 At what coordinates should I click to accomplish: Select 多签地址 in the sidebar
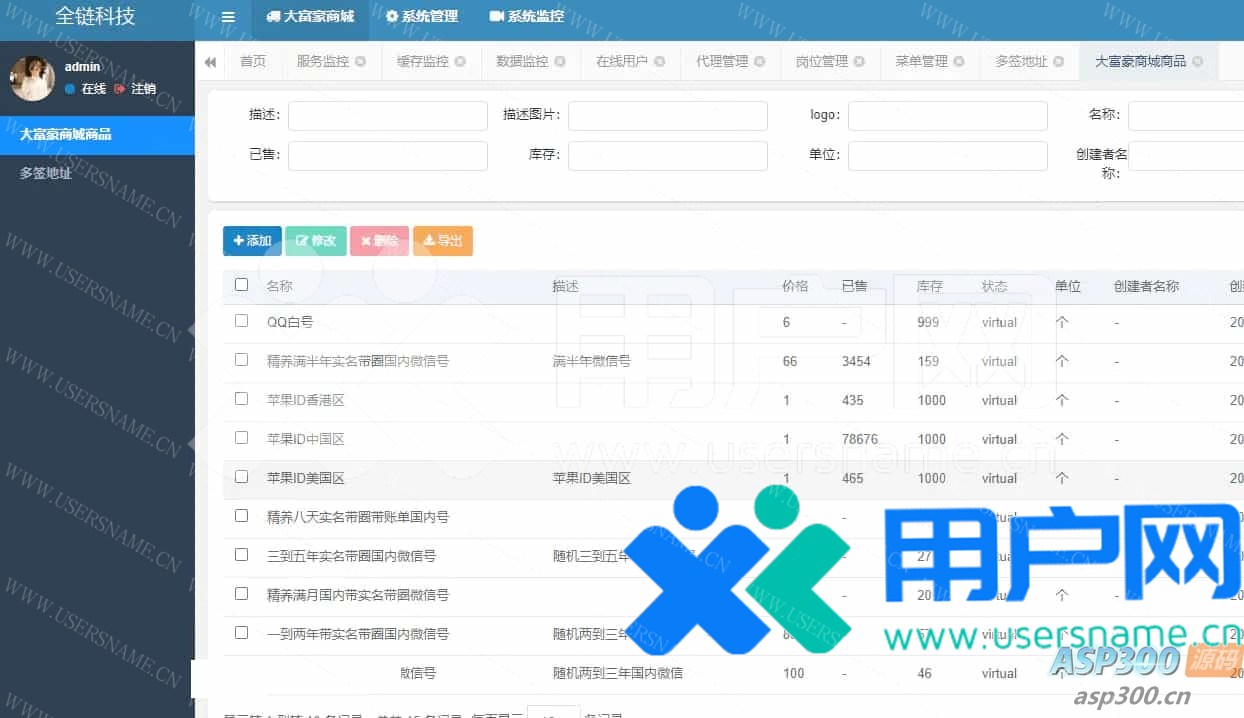pos(46,173)
